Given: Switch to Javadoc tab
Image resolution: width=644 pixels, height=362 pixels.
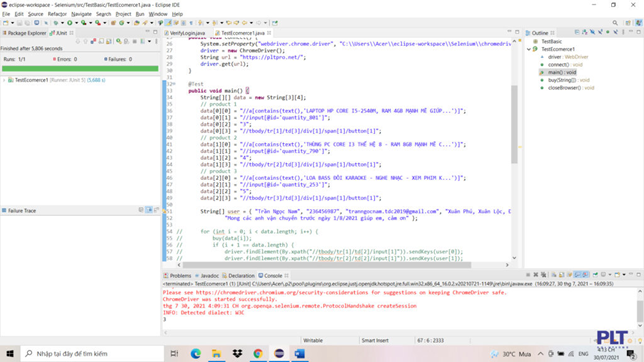Looking at the screenshot, I should coord(207,275).
